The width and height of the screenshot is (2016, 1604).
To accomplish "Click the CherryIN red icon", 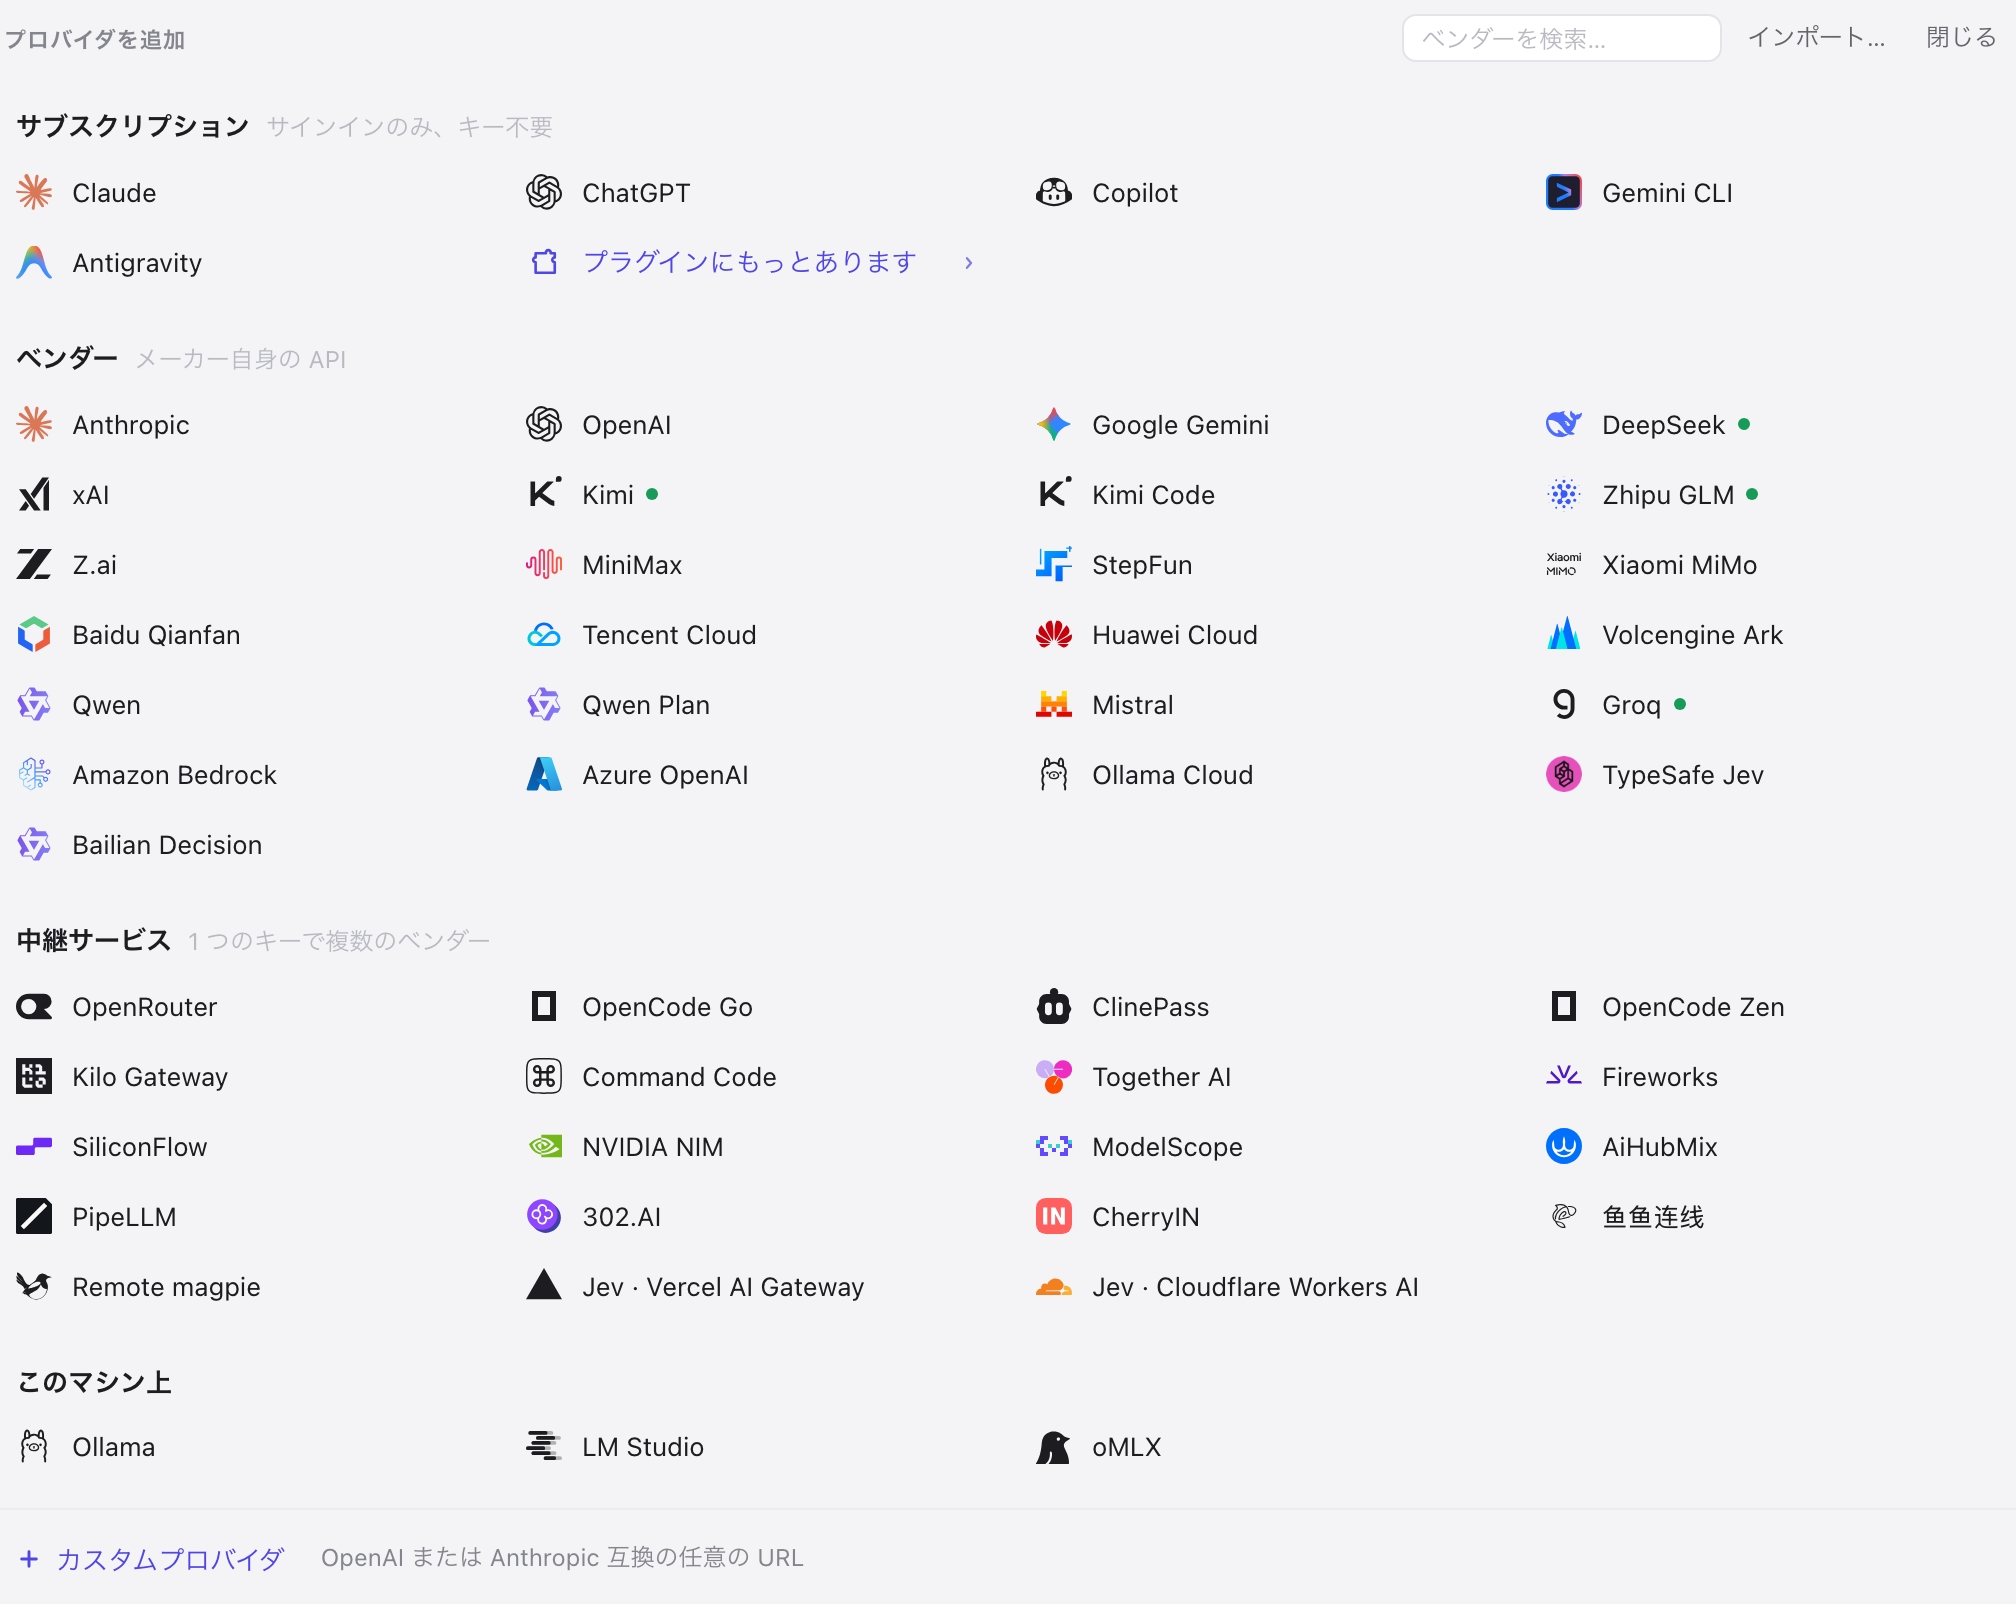I will pos(1054,1216).
